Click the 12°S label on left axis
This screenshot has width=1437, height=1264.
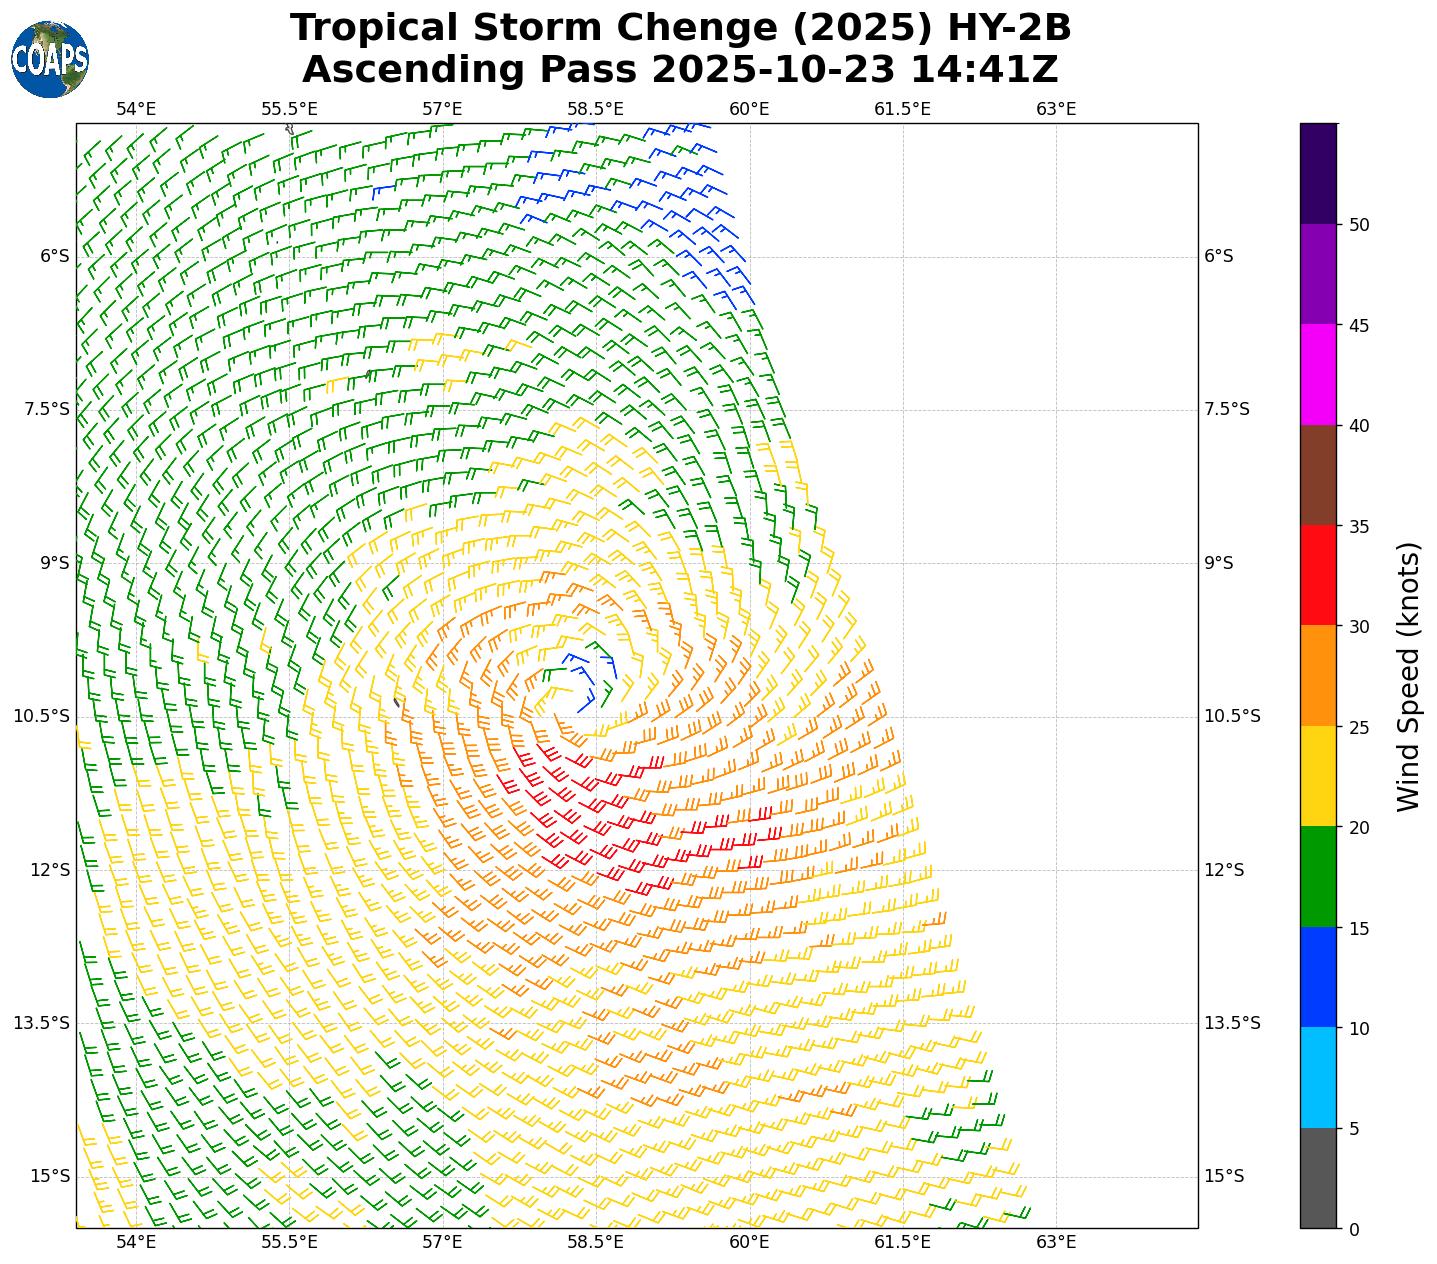[50, 870]
